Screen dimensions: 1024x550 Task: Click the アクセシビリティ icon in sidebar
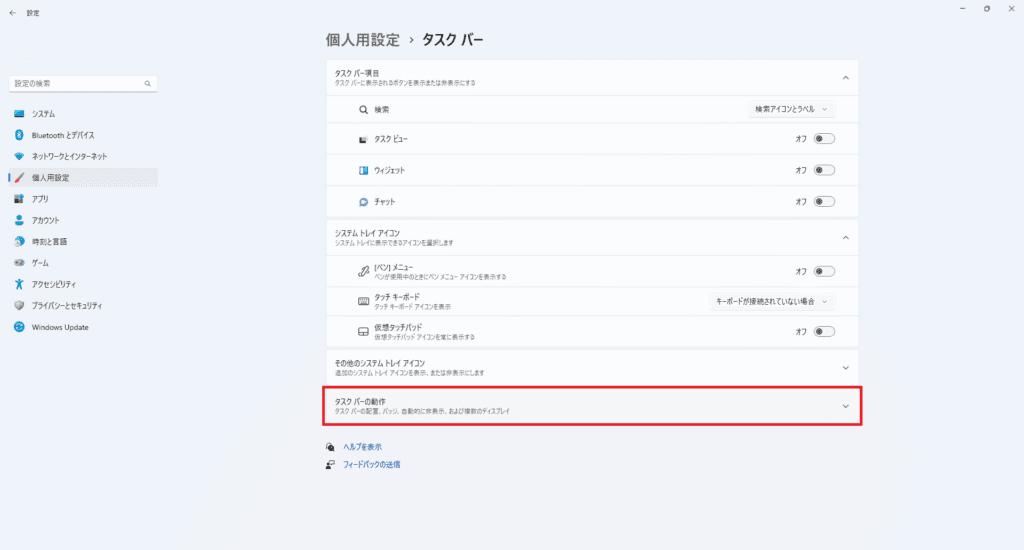(19, 284)
